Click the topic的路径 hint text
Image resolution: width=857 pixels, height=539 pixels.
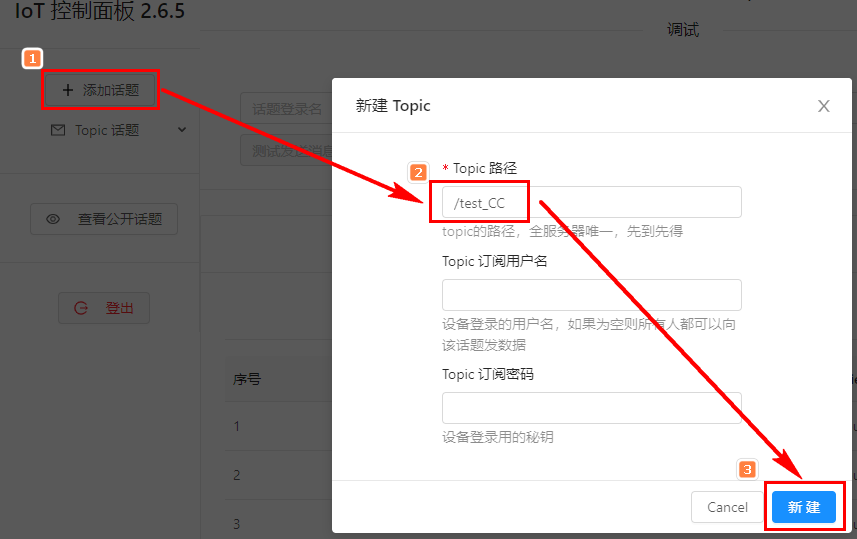pos(562,231)
